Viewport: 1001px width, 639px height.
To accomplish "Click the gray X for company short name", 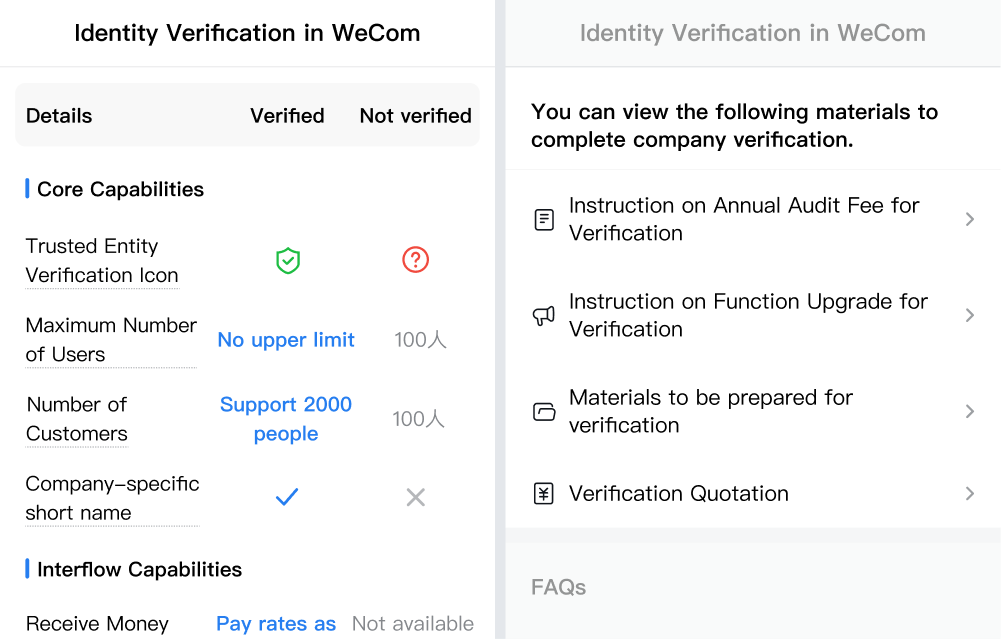I will (416, 497).
